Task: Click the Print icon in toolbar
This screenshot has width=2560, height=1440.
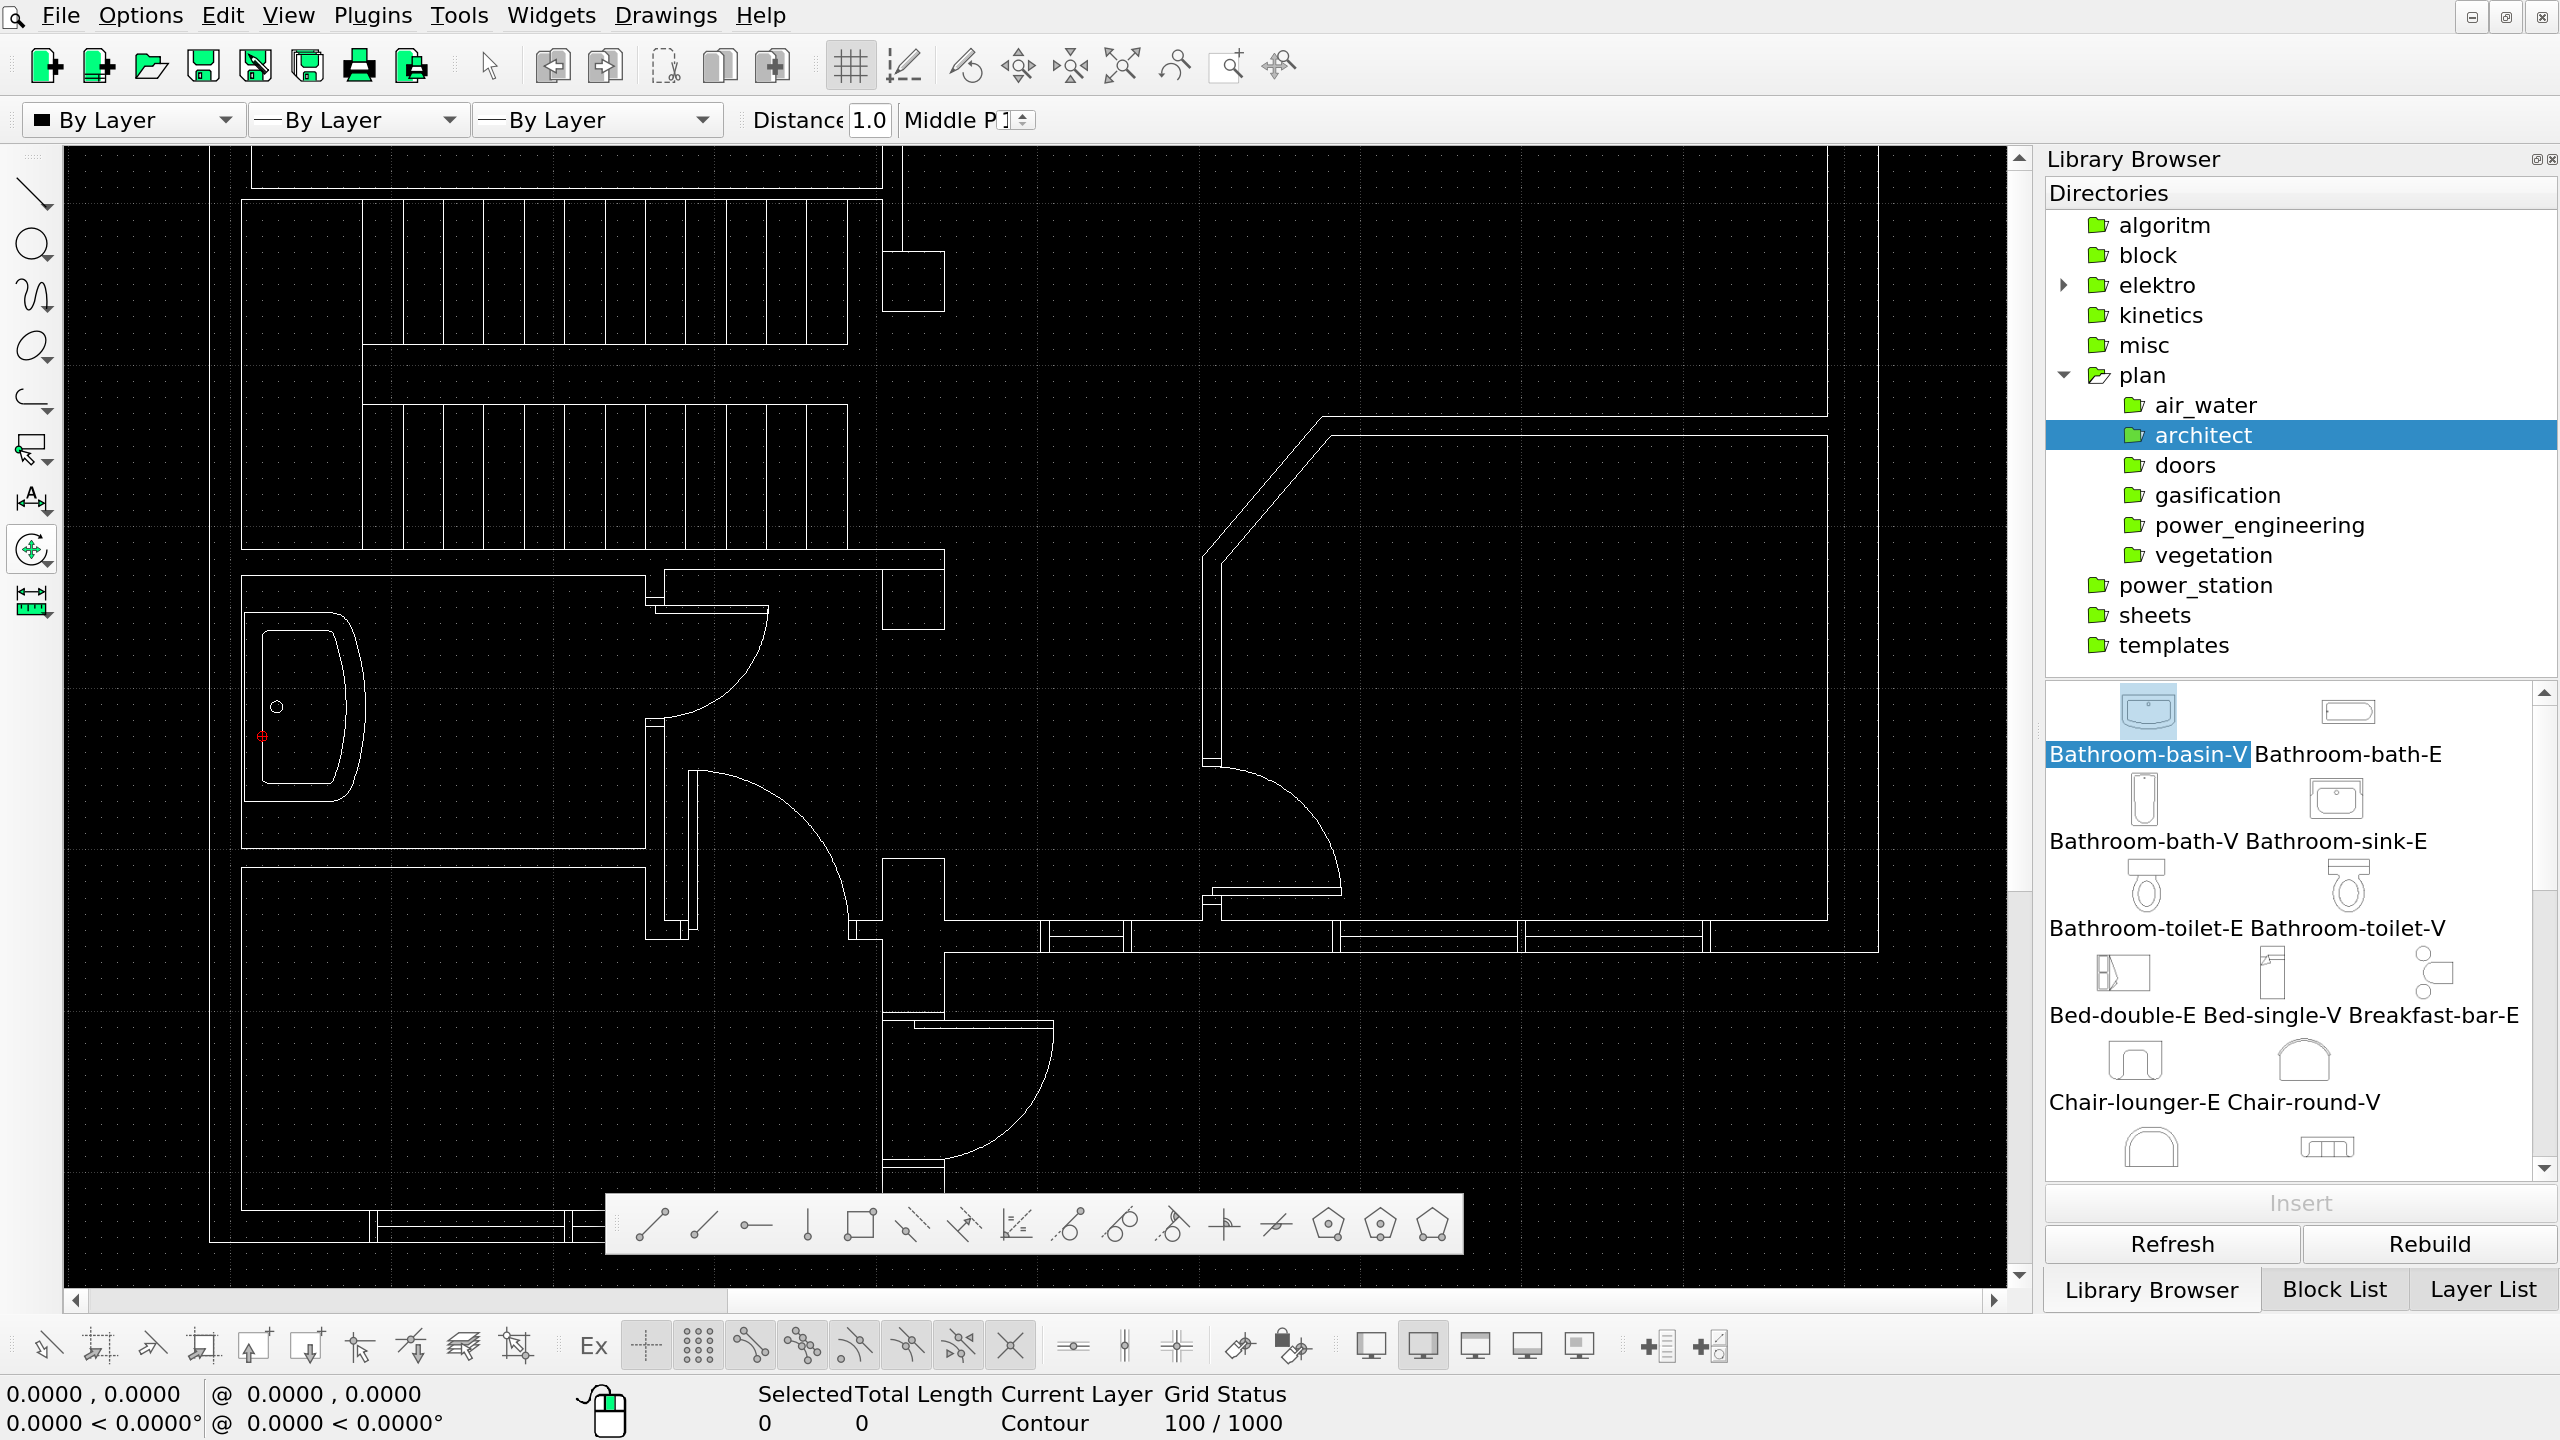Action: click(x=359, y=66)
